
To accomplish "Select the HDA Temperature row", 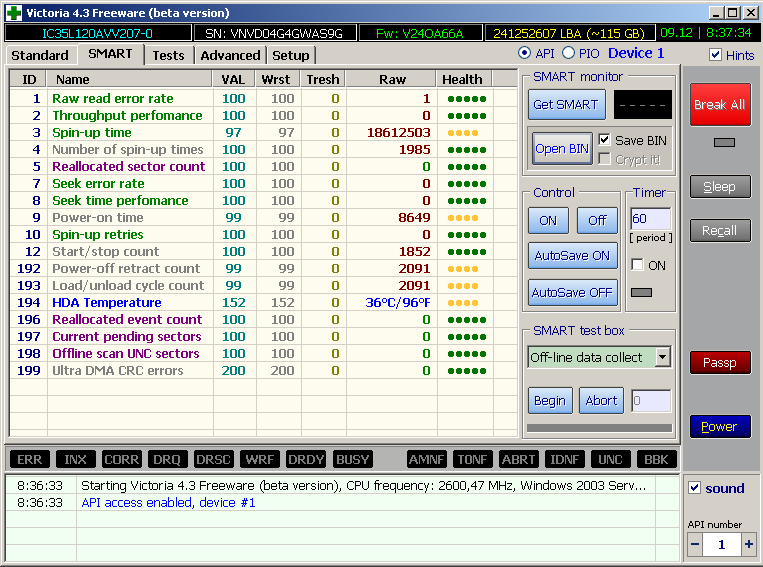I will click(106, 302).
